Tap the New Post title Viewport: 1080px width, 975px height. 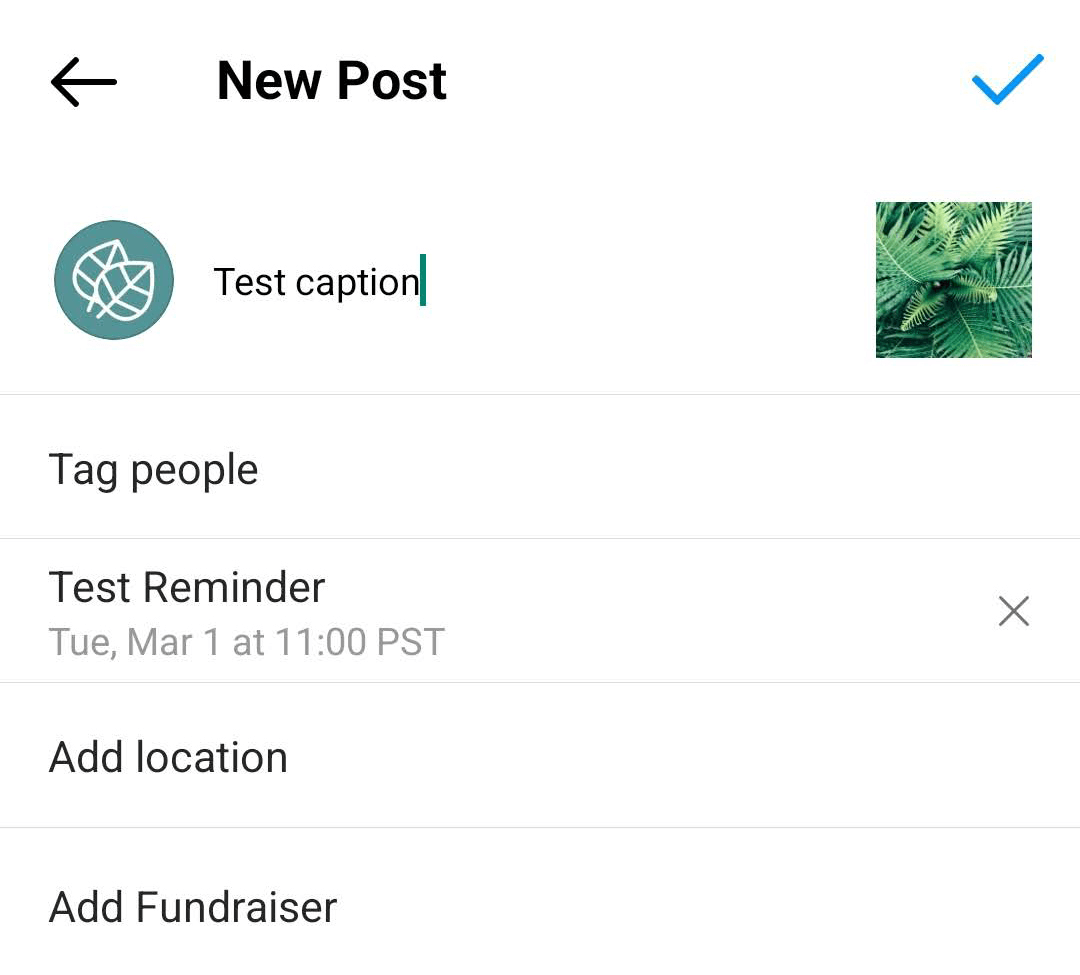pos(332,81)
